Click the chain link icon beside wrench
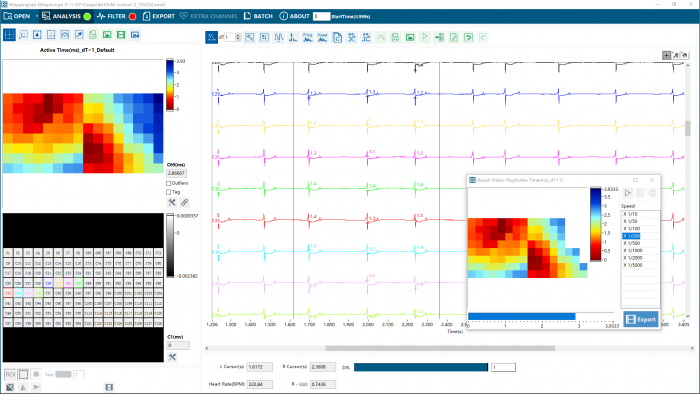 coord(184,203)
